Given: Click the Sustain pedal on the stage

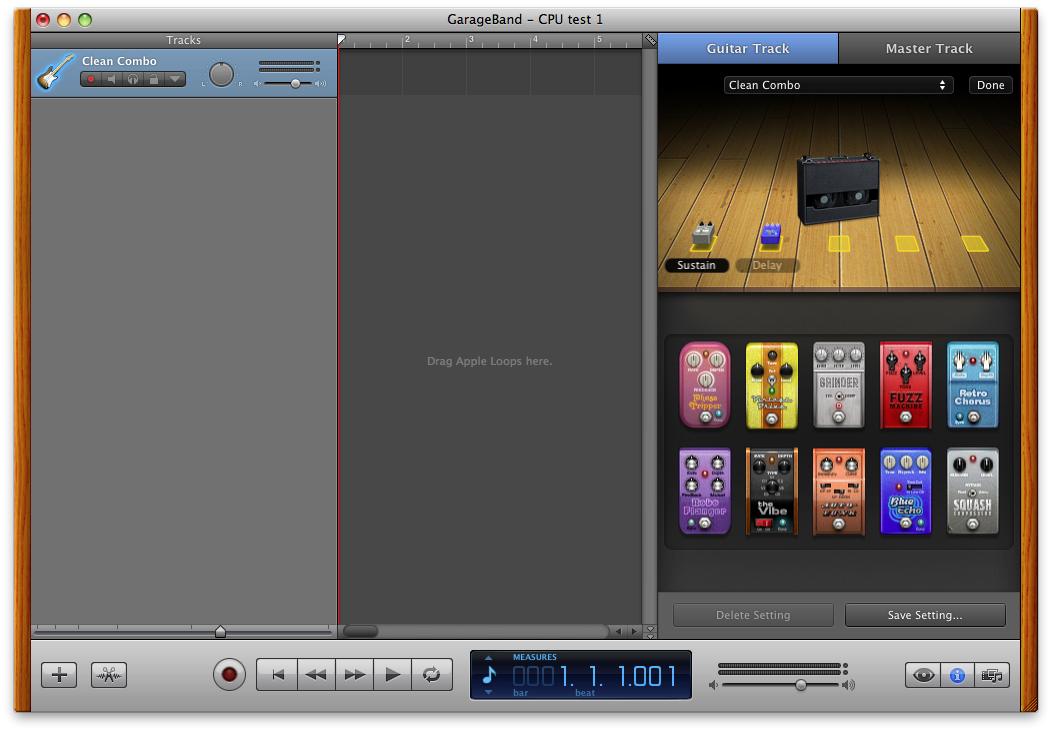Looking at the screenshot, I should click(703, 235).
